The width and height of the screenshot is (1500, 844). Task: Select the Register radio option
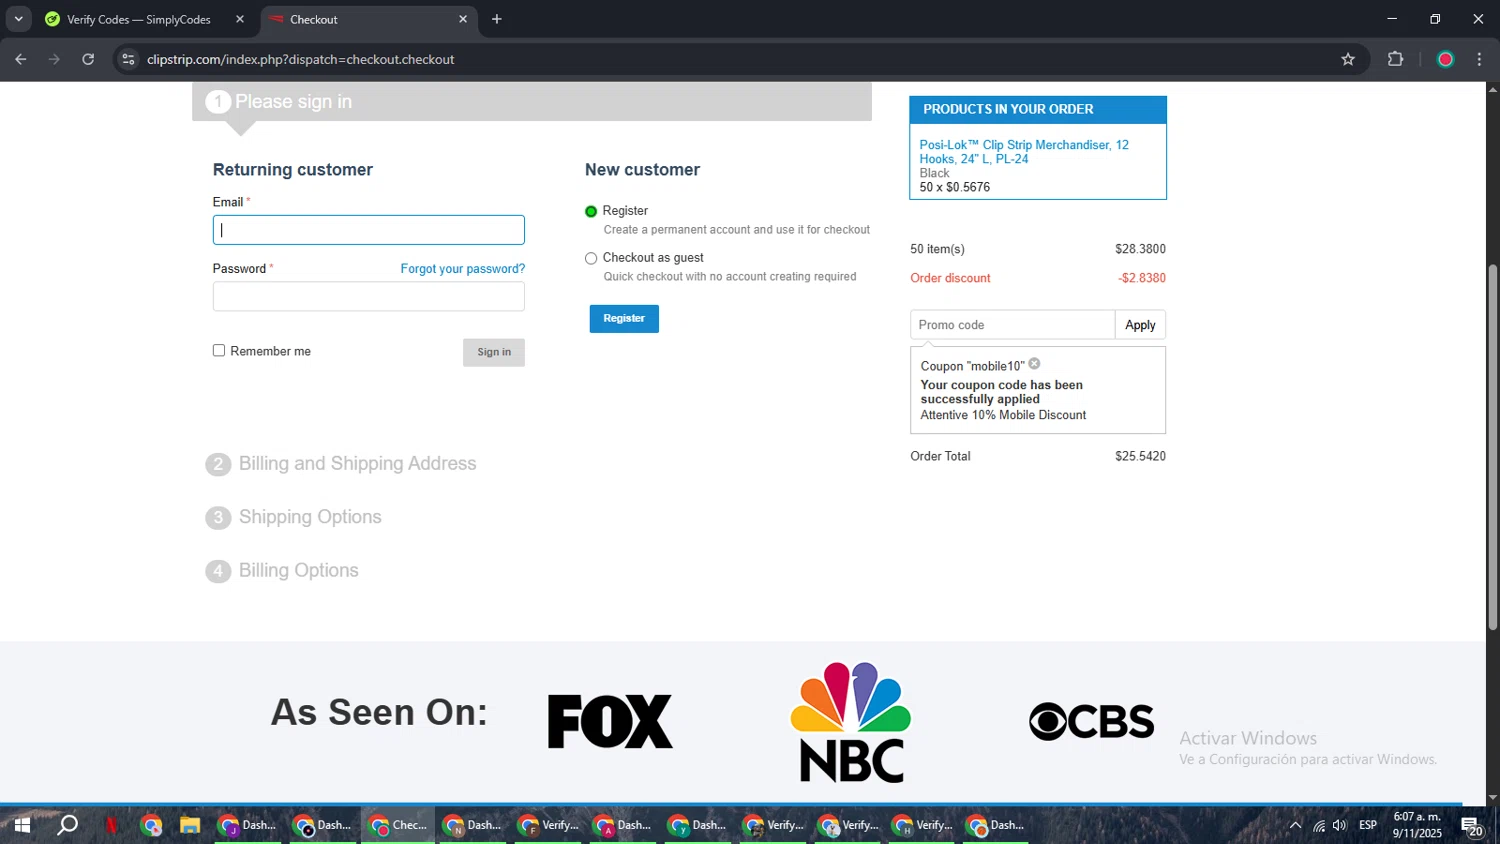[x=591, y=211]
